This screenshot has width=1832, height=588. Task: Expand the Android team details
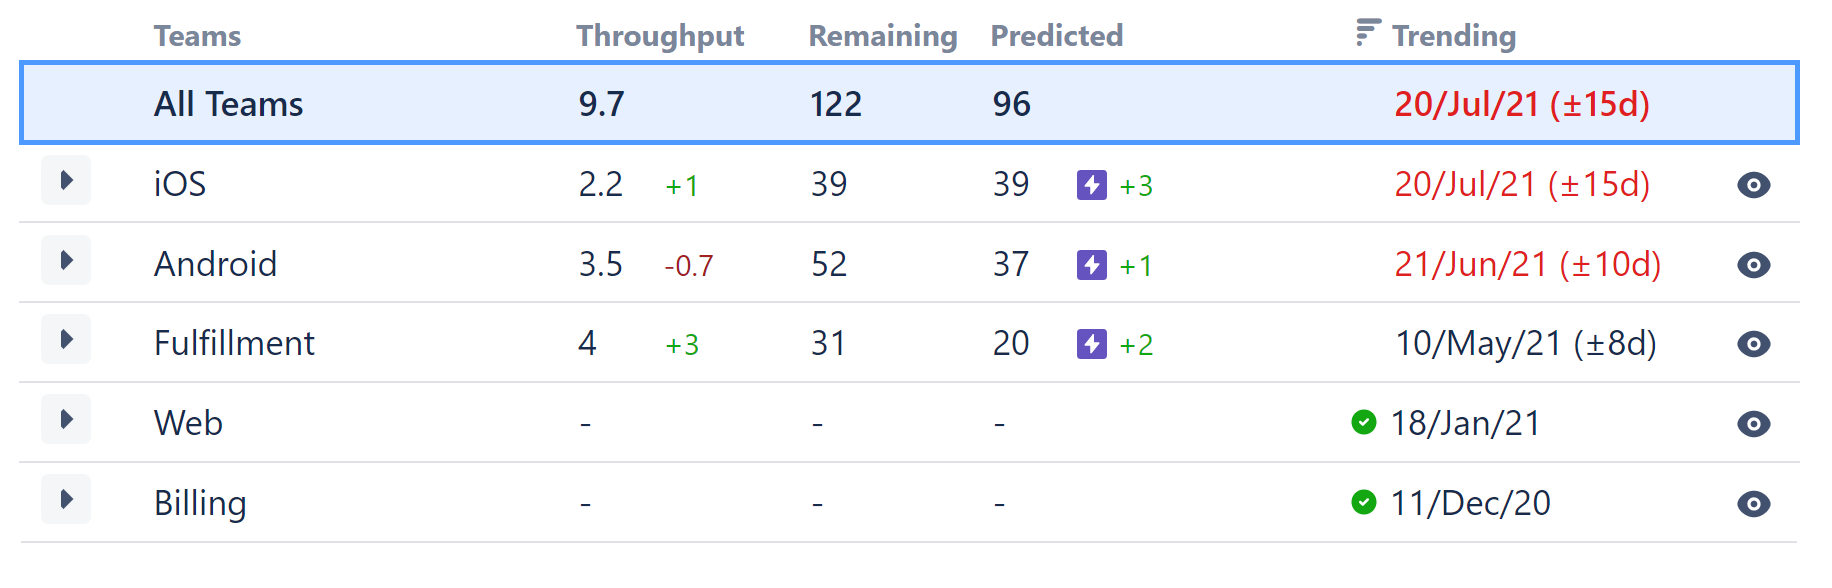[x=66, y=261]
